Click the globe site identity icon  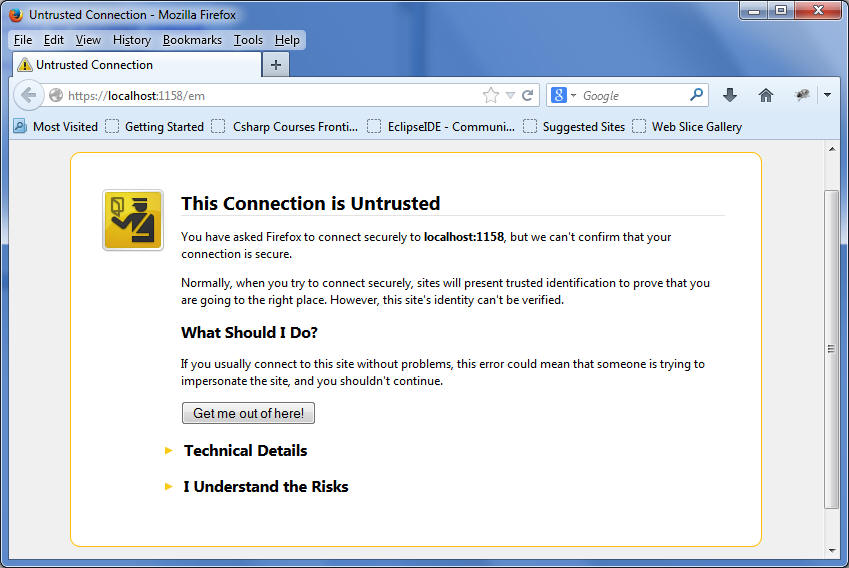coord(56,96)
